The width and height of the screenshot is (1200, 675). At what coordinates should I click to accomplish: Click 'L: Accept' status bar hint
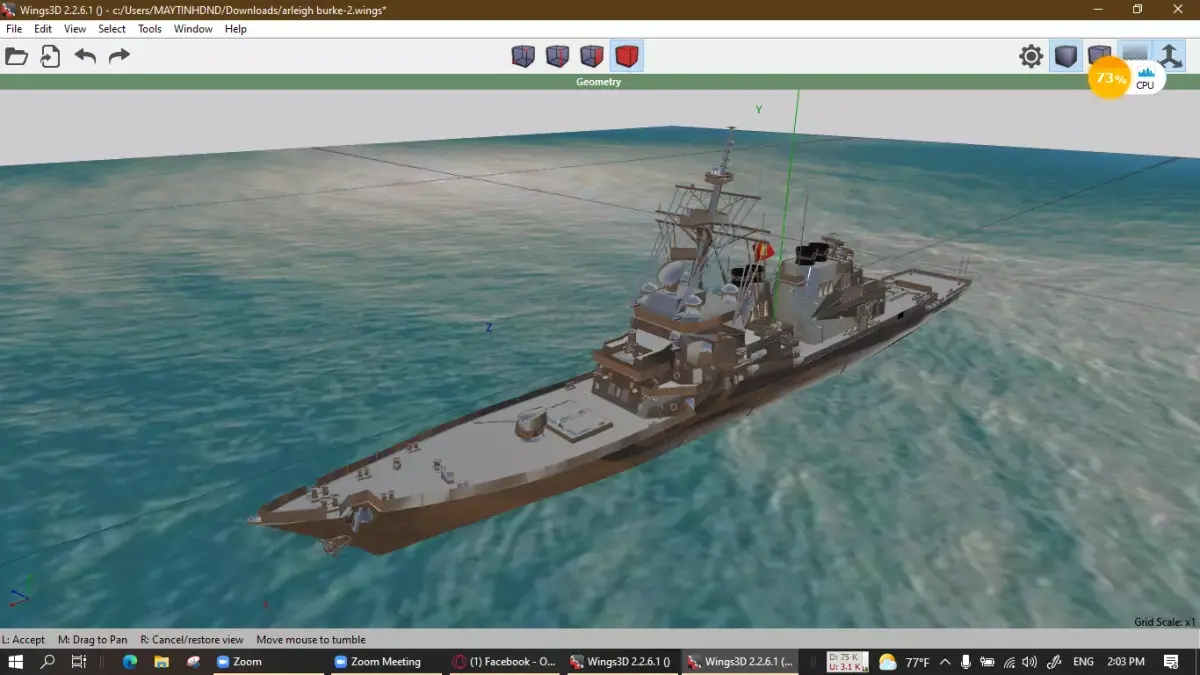24,639
